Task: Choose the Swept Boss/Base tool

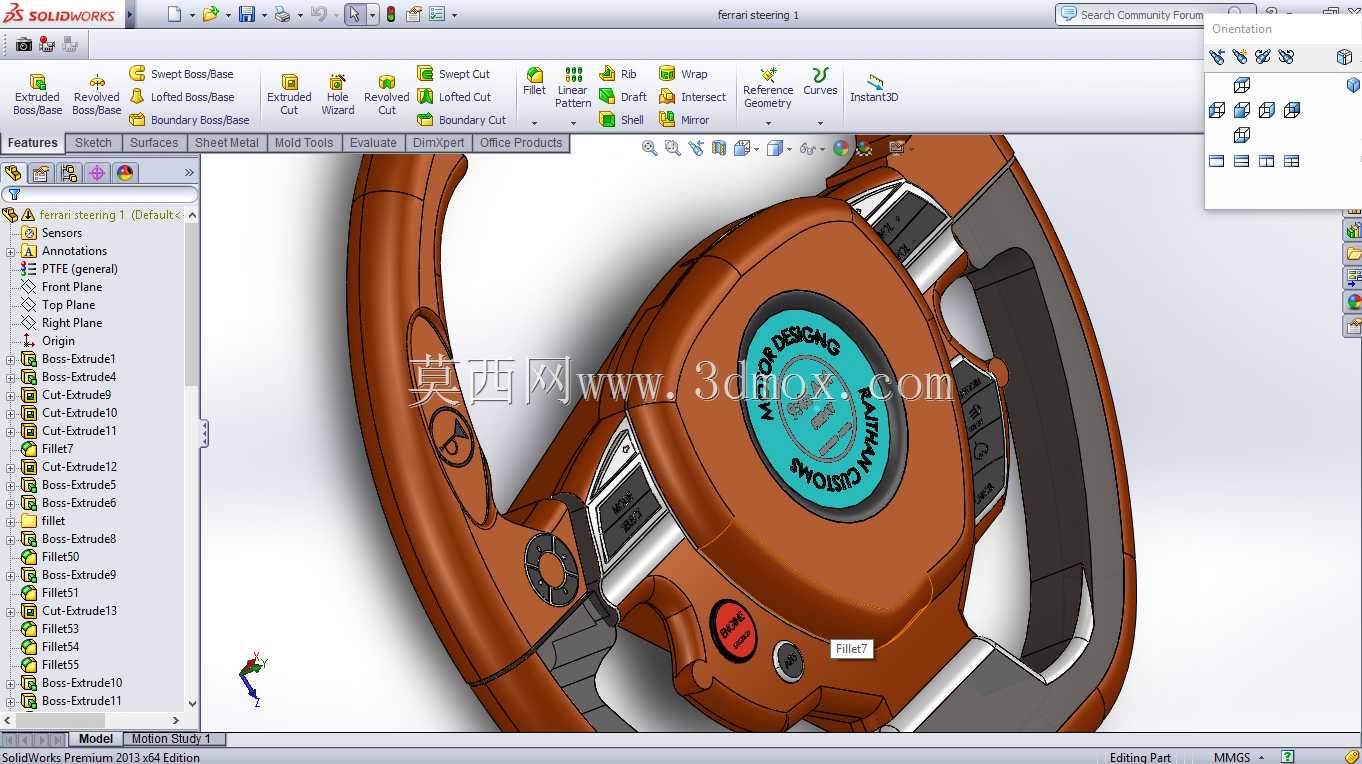Action: coord(181,74)
